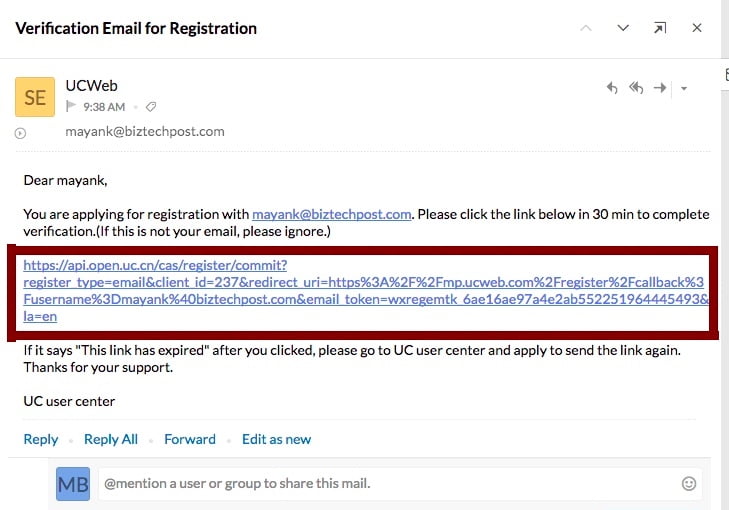Open the mayank@biztechpost.com link in body
This screenshot has height=510, width=729.
(x=331, y=214)
